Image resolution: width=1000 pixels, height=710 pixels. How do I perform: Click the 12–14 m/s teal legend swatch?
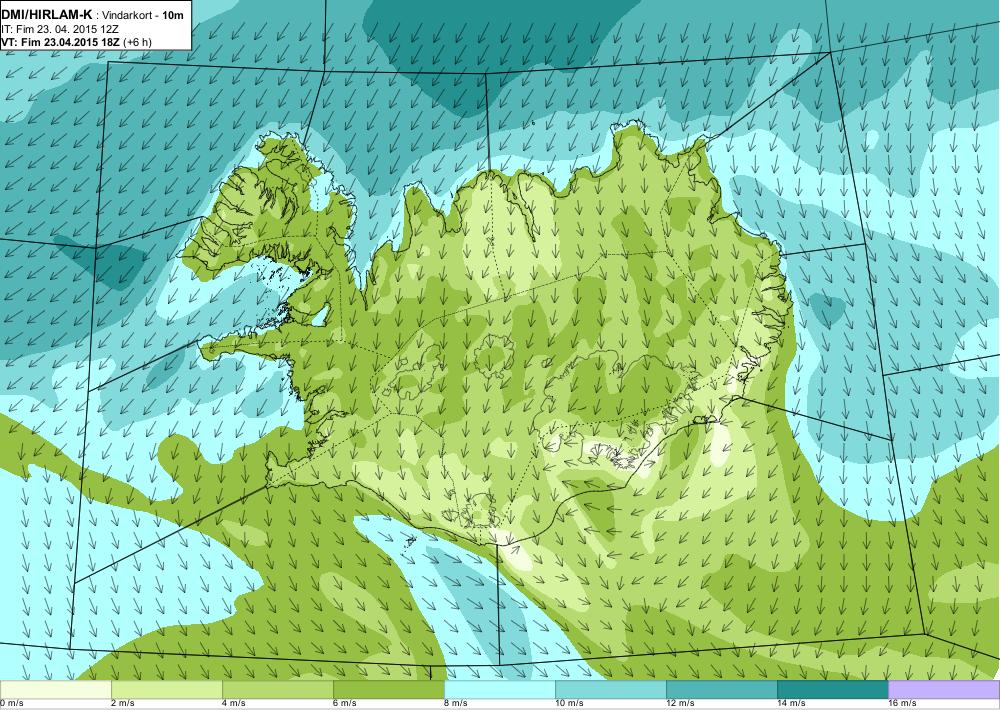click(721, 690)
